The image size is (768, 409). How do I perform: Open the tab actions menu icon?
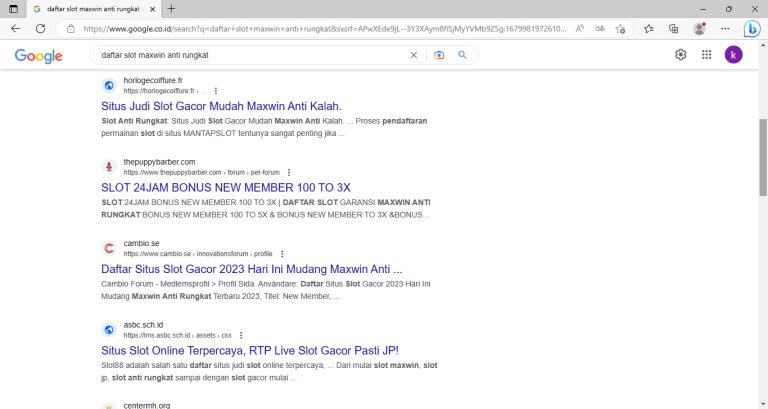tap(13, 9)
